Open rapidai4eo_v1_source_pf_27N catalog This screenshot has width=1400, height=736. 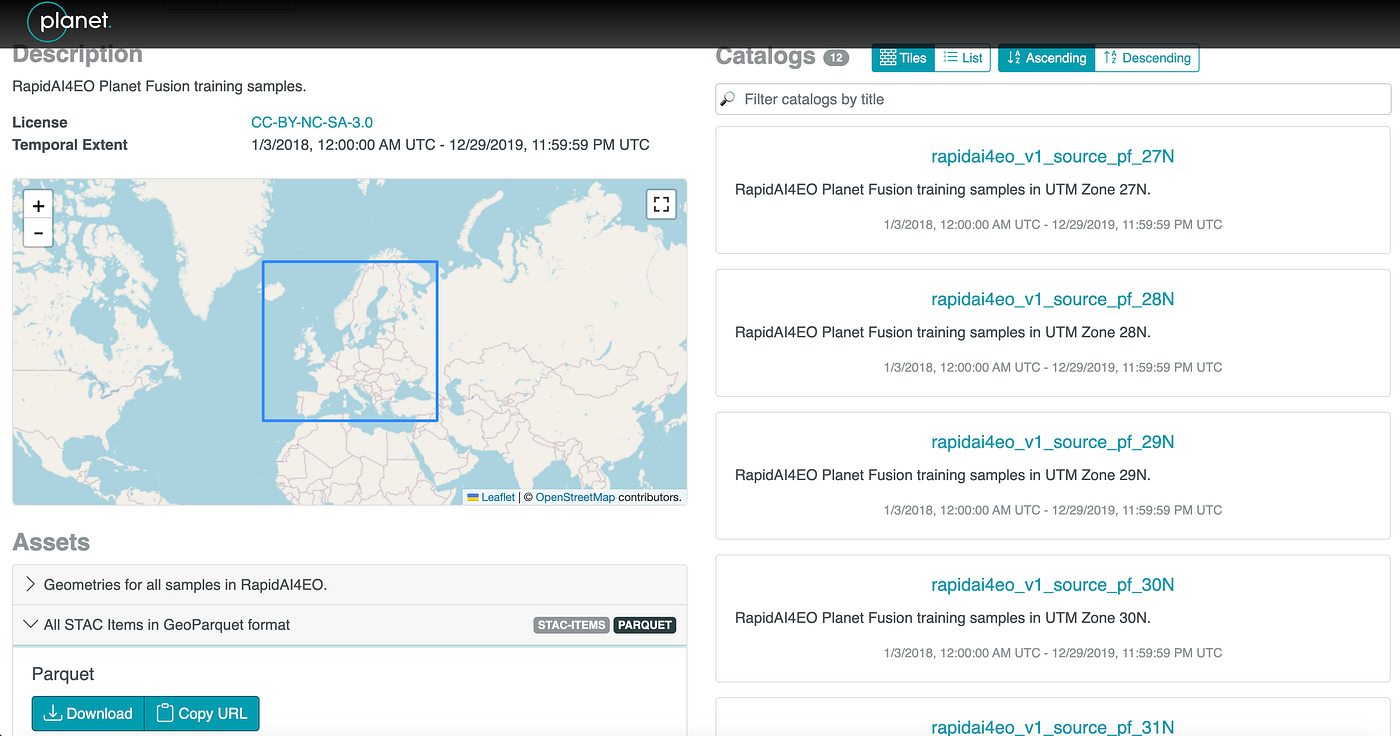coord(1053,157)
